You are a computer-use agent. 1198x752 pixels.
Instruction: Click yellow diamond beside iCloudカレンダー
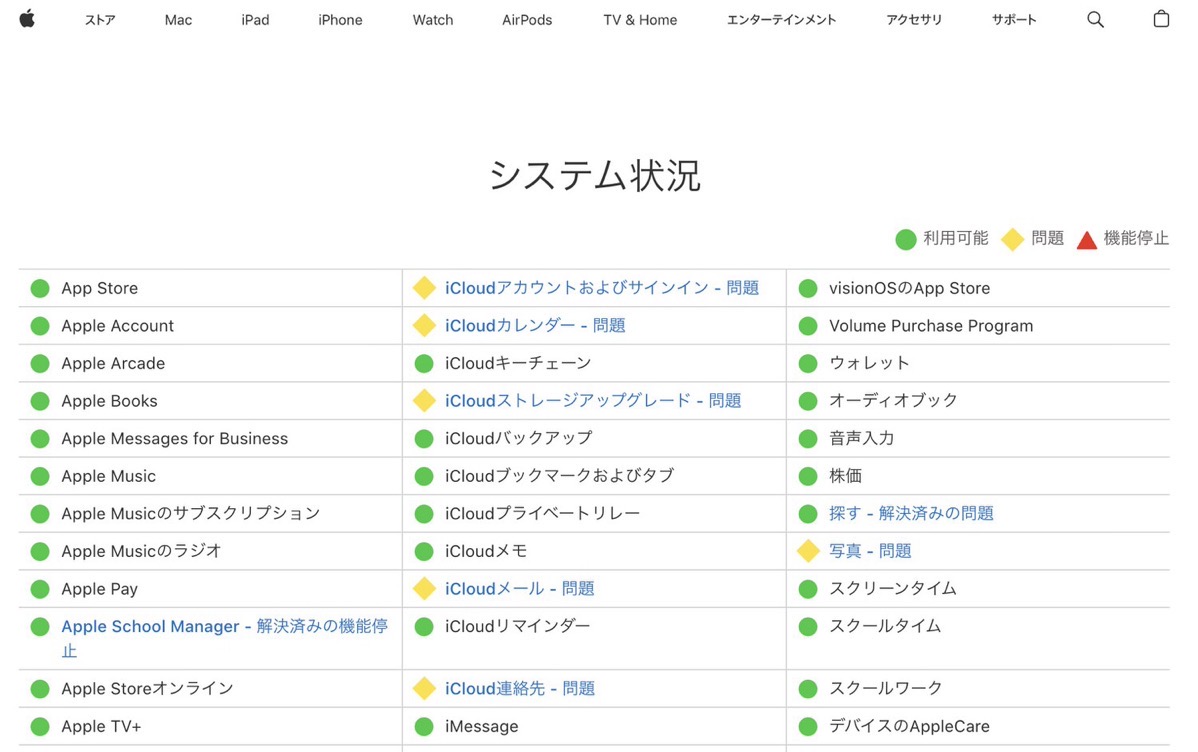click(x=424, y=326)
